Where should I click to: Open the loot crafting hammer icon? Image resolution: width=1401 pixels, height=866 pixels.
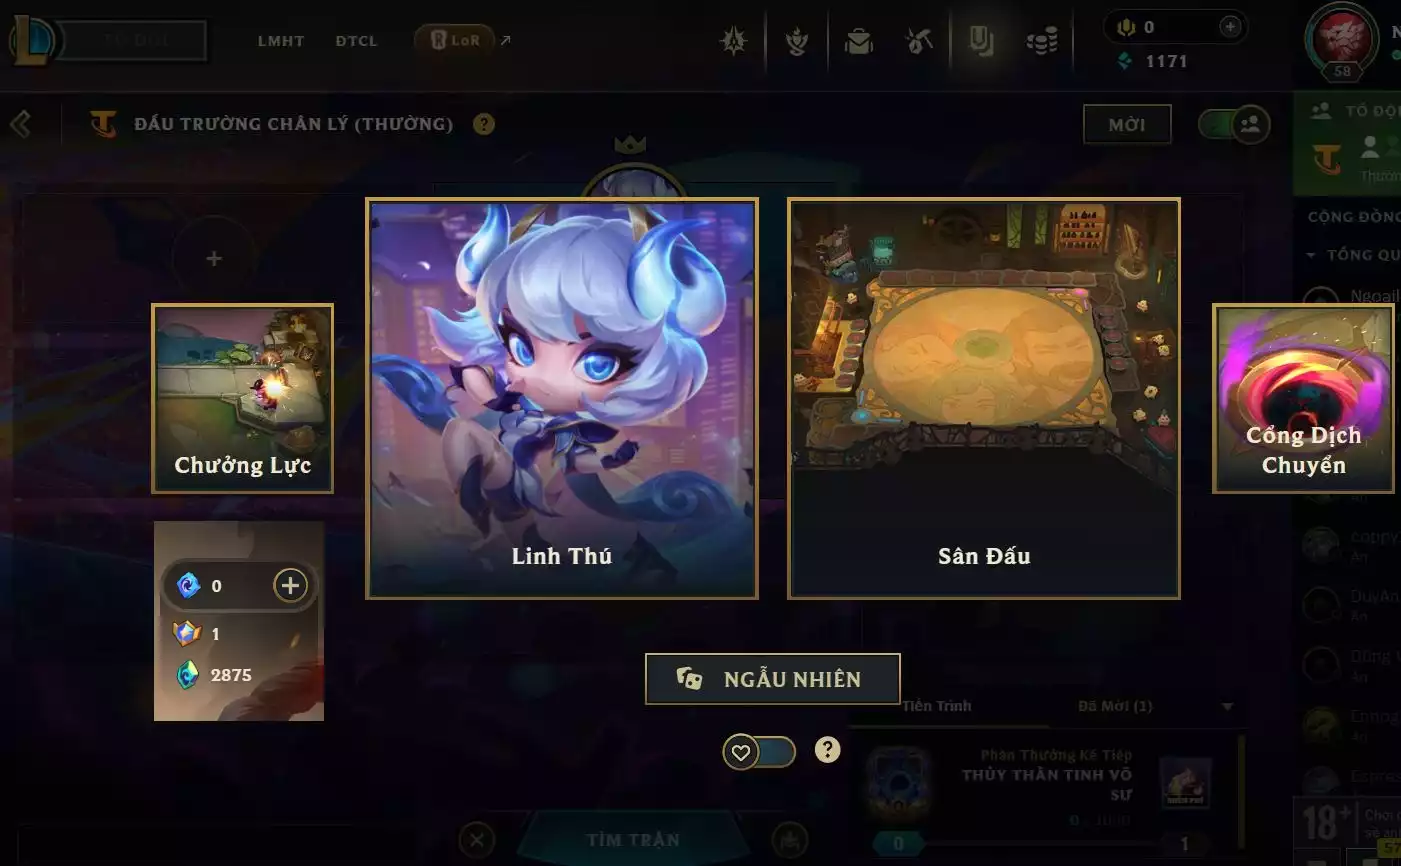918,41
